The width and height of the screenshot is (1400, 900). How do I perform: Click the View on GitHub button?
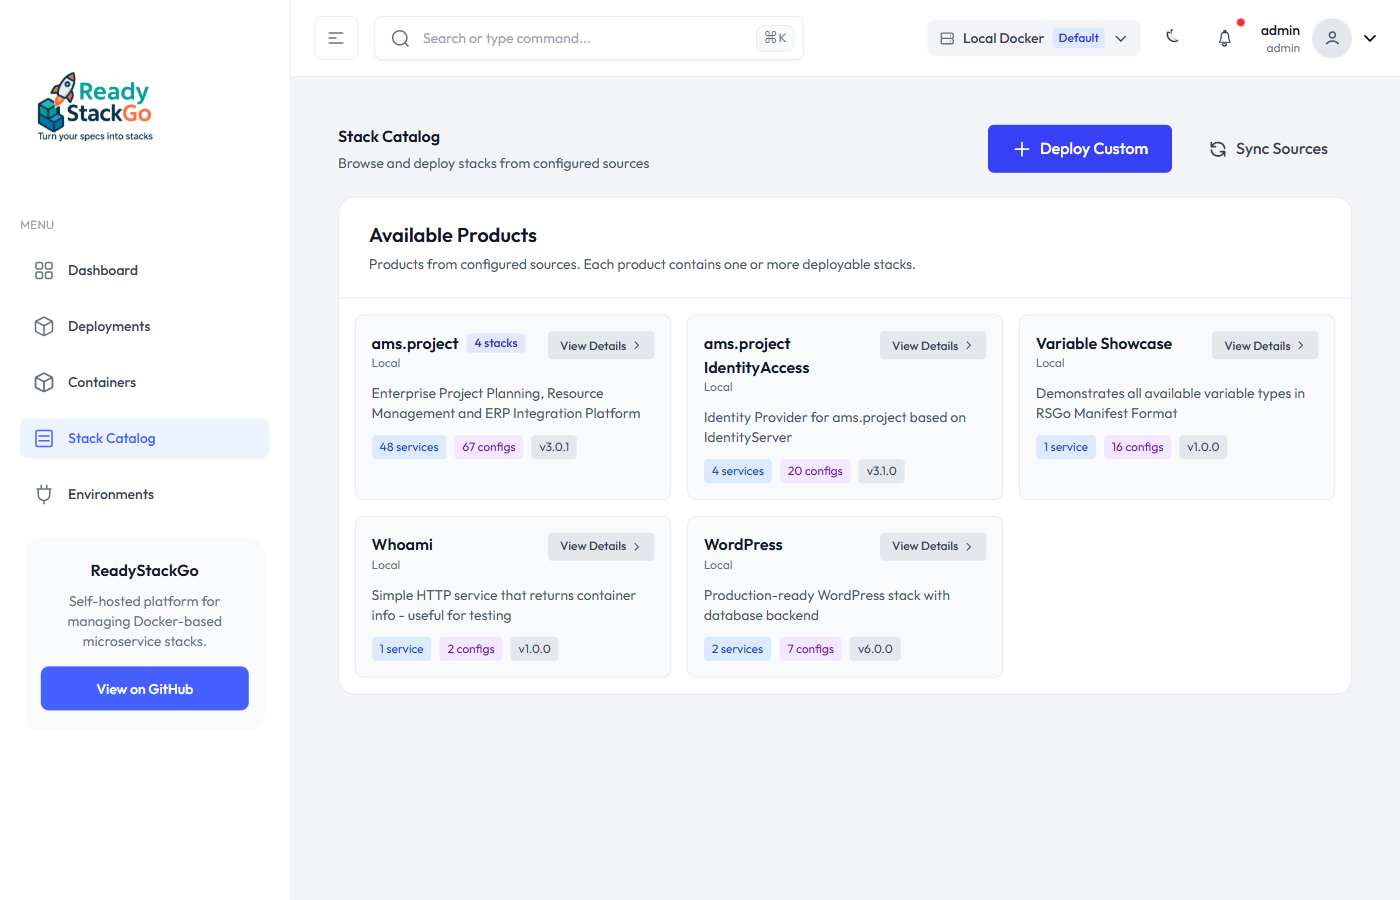[x=145, y=689]
